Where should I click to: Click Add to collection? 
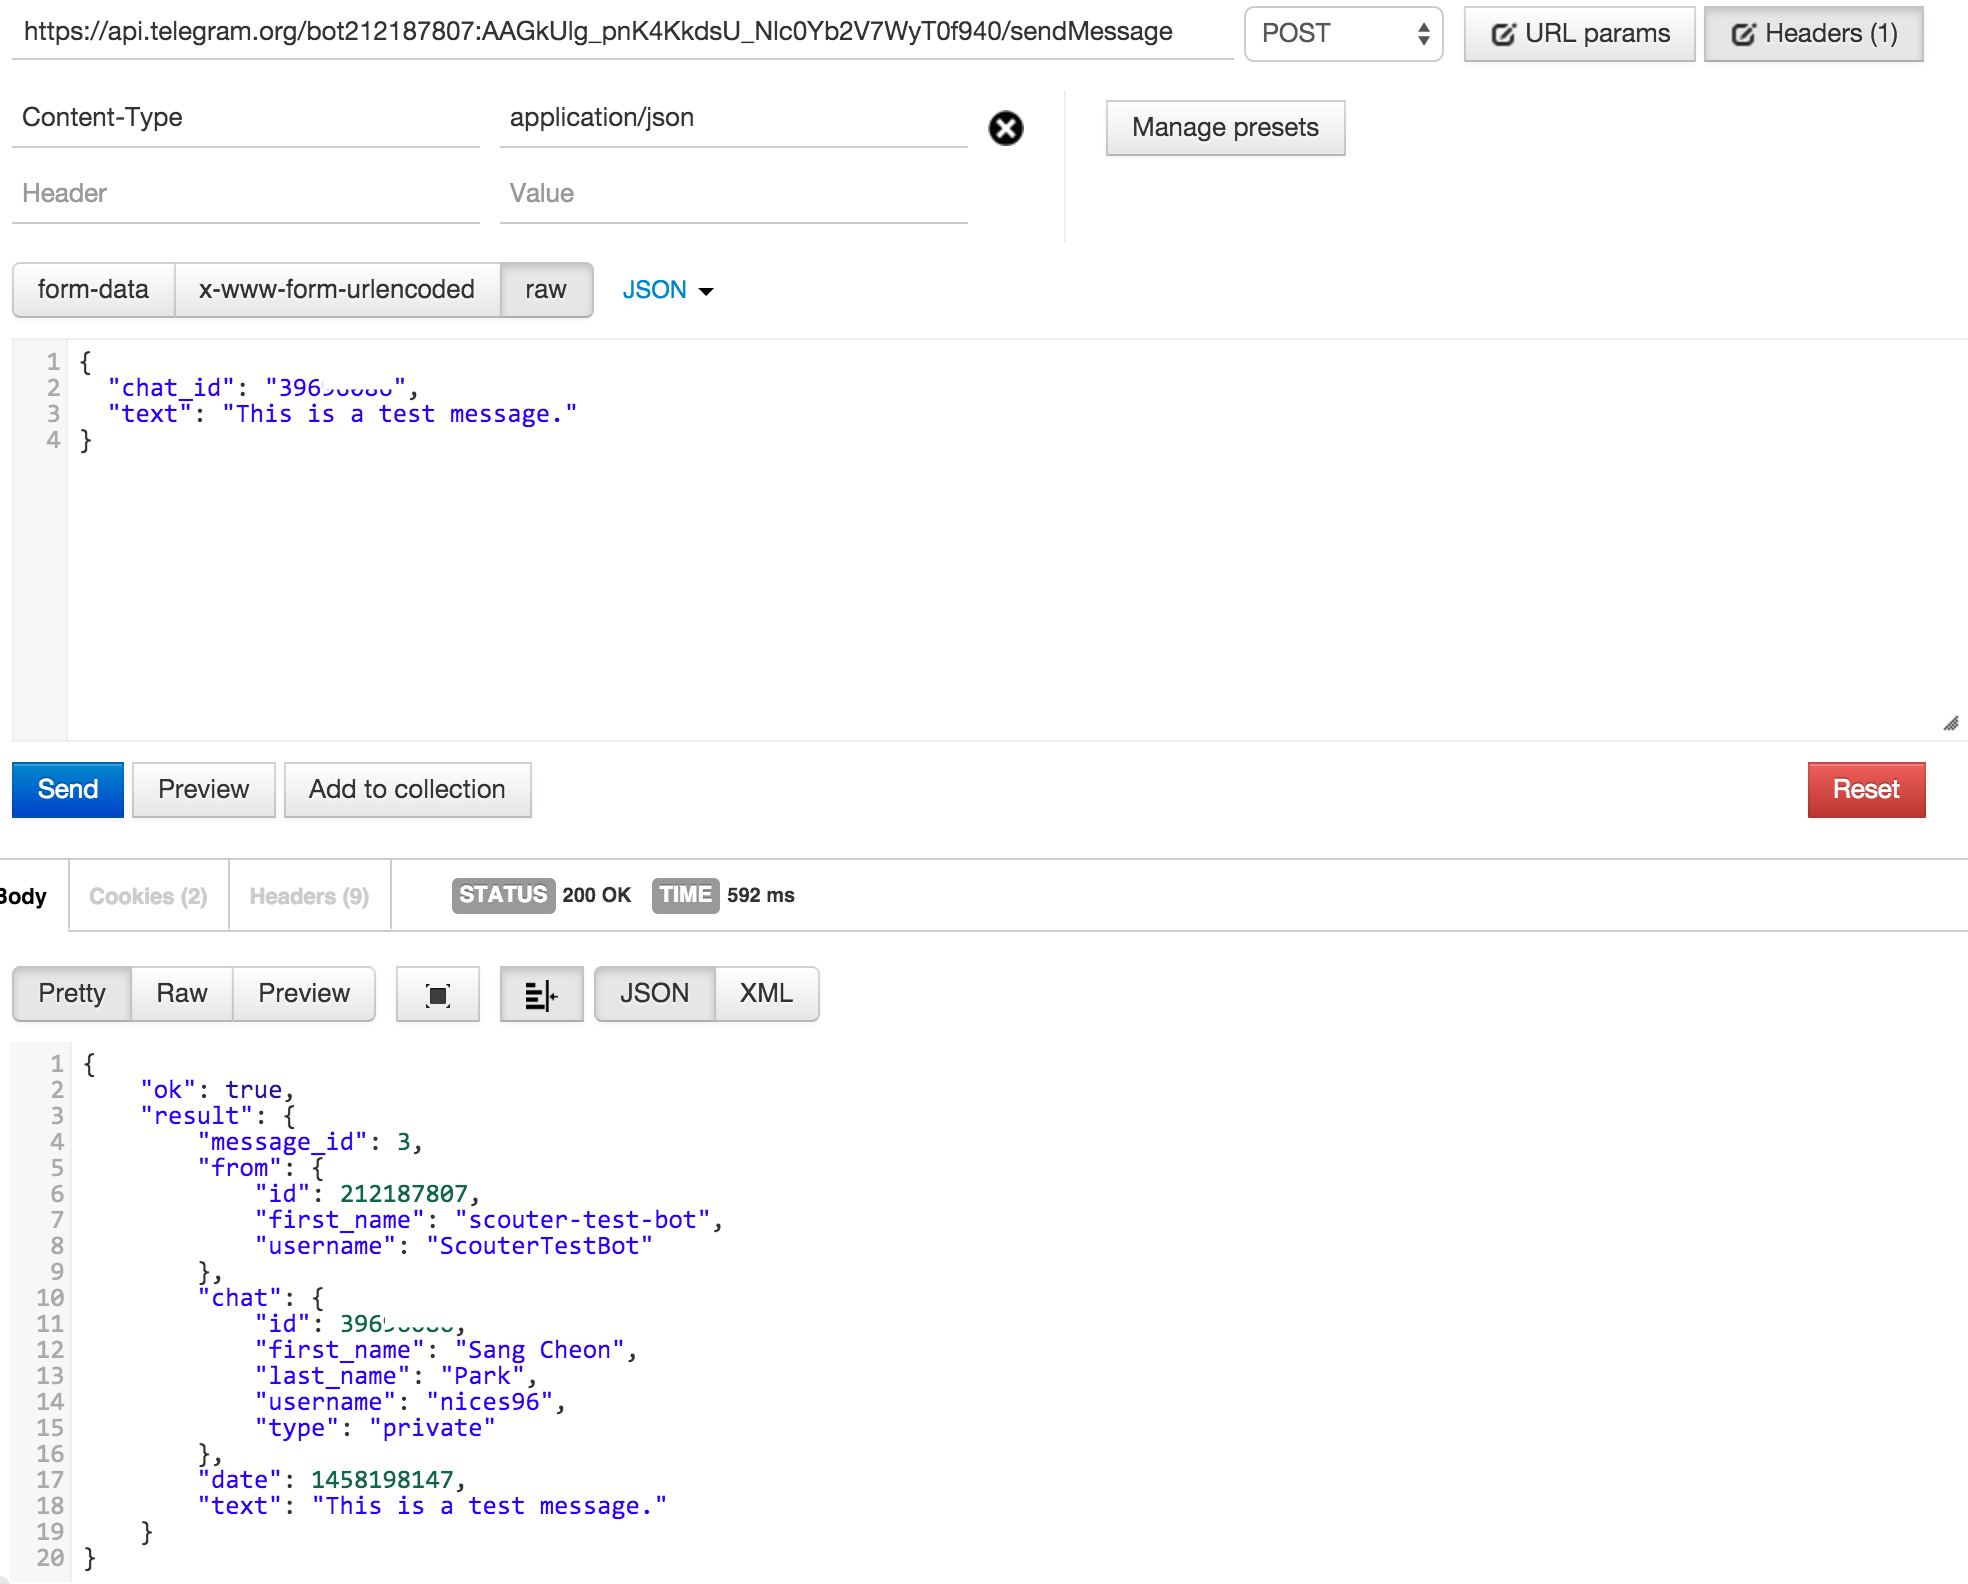tap(407, 789)
